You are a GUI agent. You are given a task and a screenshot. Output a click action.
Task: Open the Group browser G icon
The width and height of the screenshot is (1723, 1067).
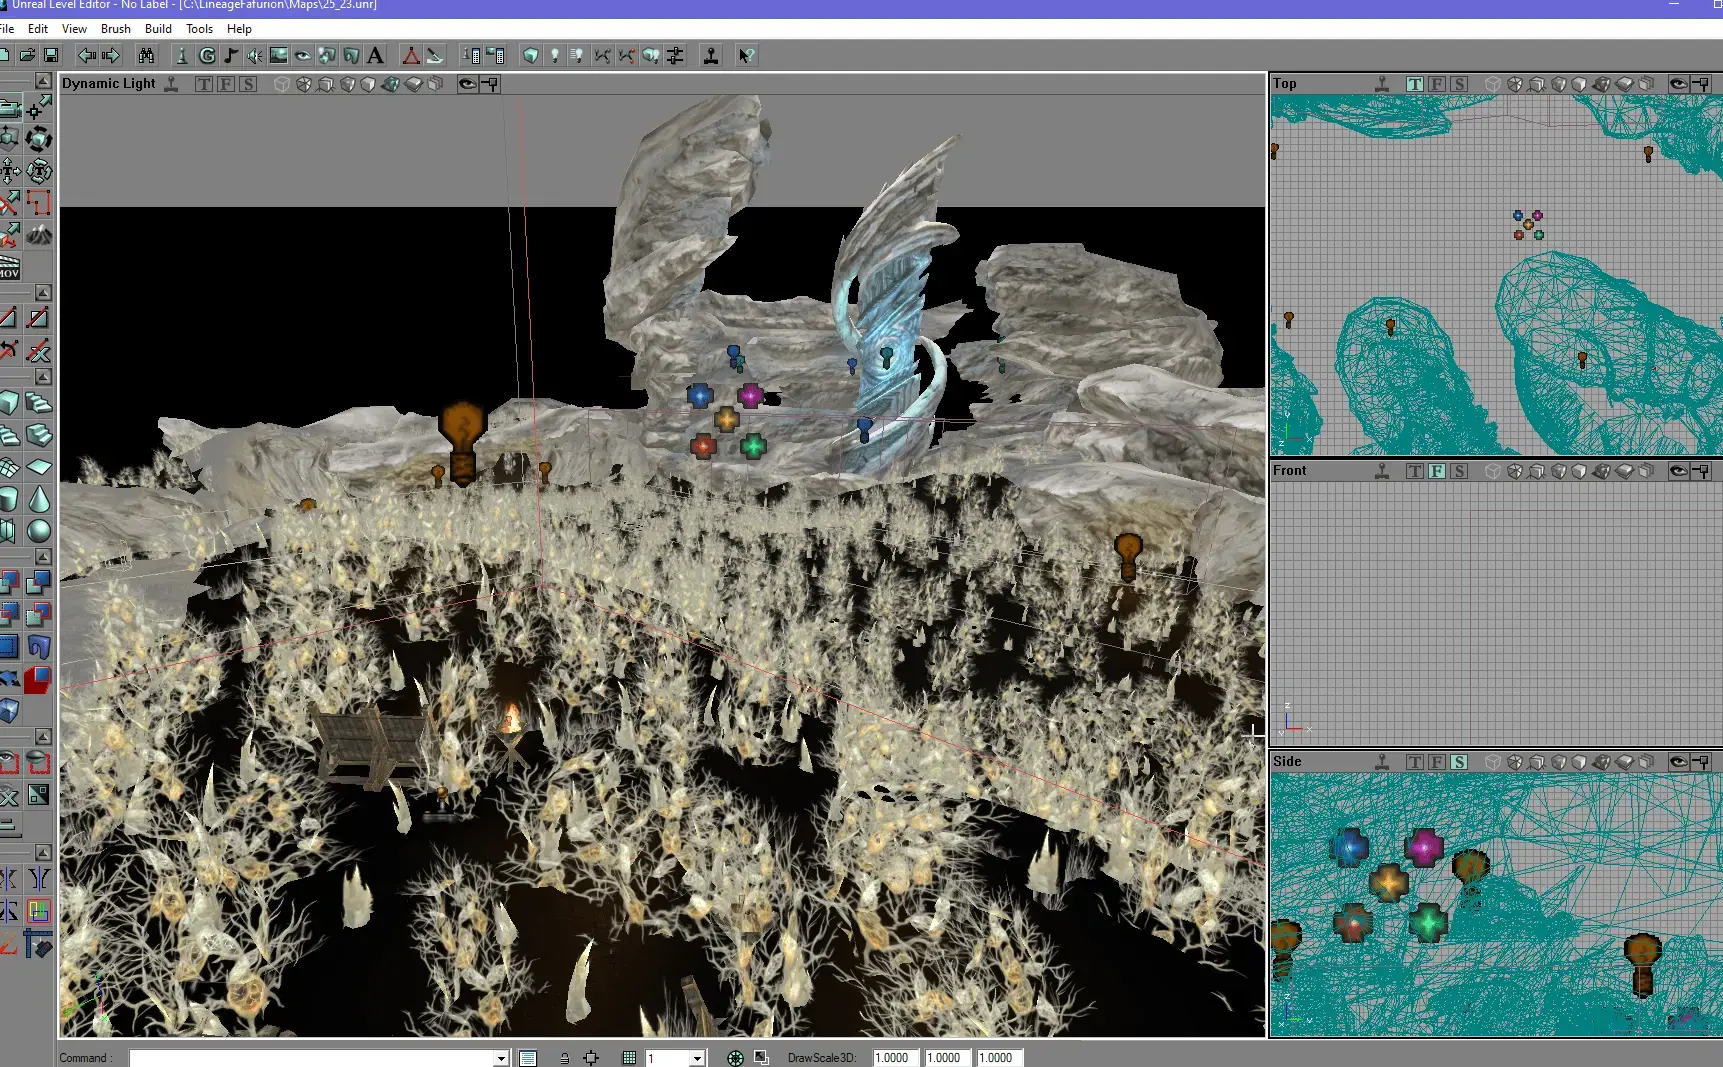tap(207, 55)
